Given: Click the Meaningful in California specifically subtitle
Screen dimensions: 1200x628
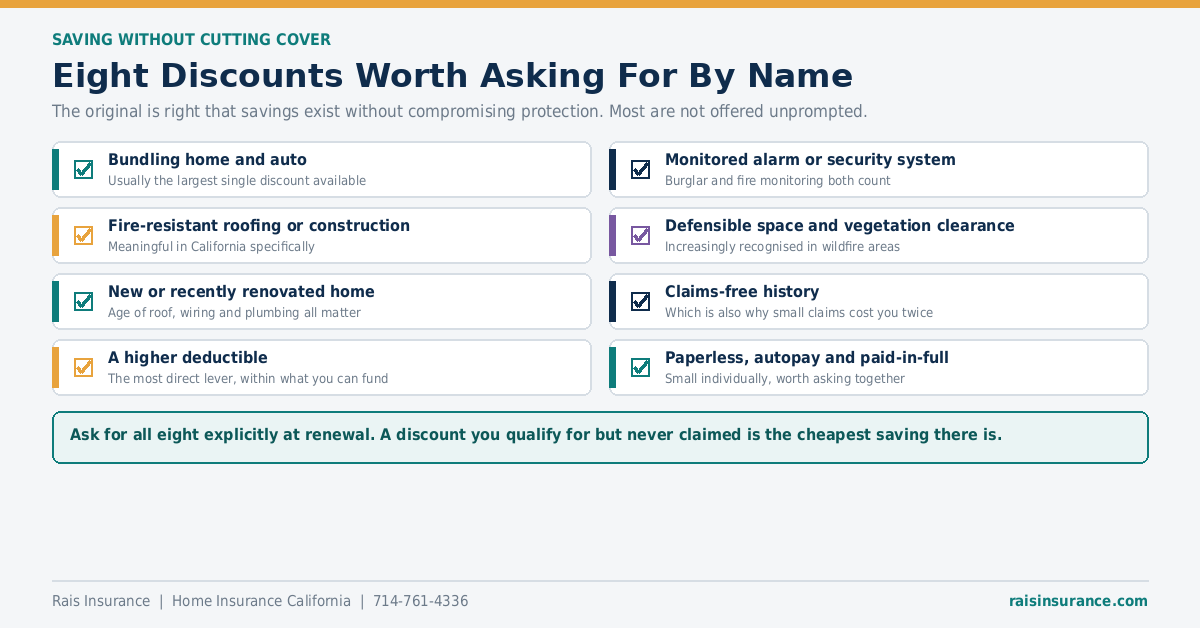Looking at the screenshot, I should coord(211,247).
